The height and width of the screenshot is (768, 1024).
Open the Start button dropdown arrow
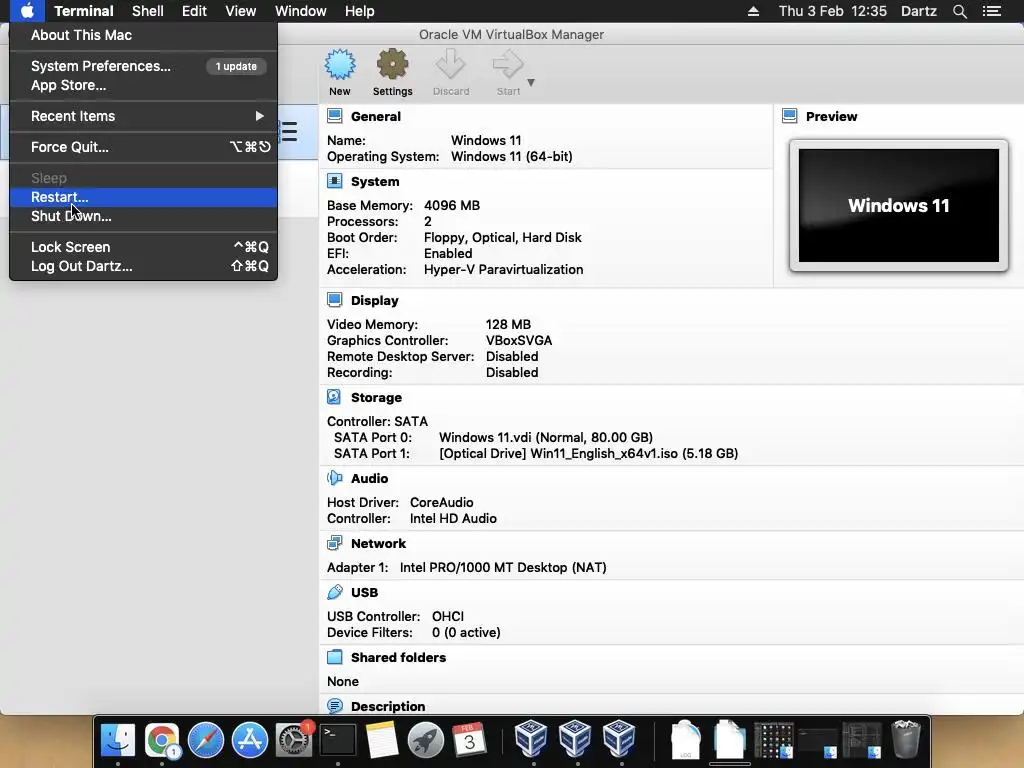pyautogui.click(x=531, y=82)
